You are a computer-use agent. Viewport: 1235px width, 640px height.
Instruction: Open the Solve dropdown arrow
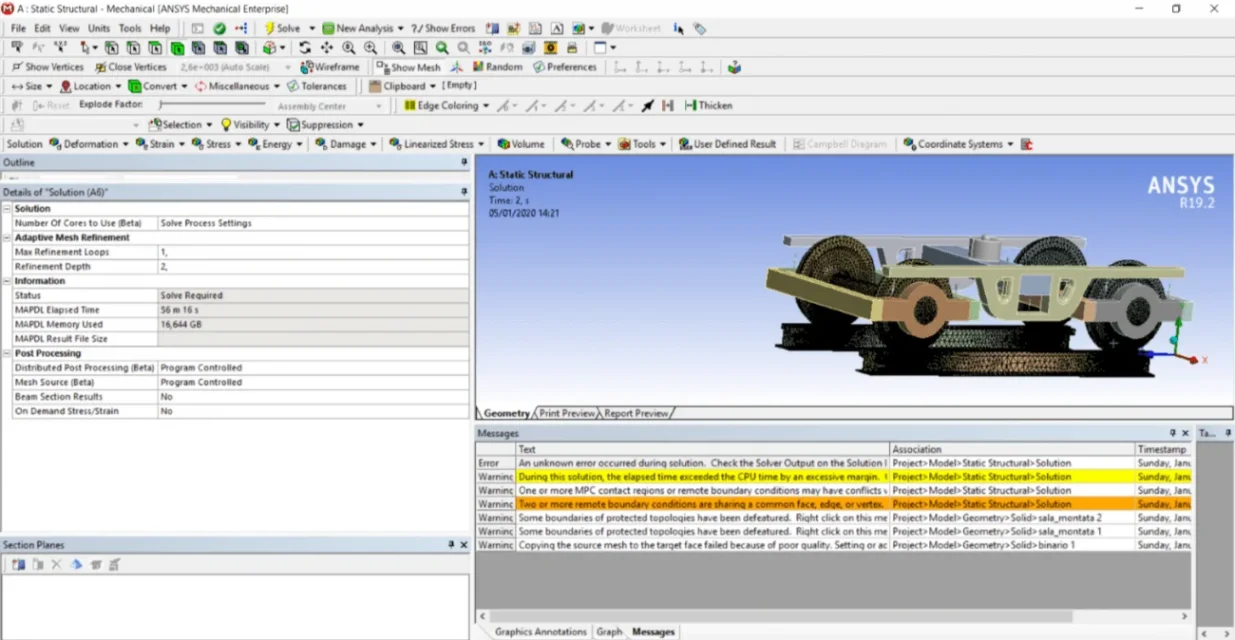pyautogui.click(x=311, y=28)
